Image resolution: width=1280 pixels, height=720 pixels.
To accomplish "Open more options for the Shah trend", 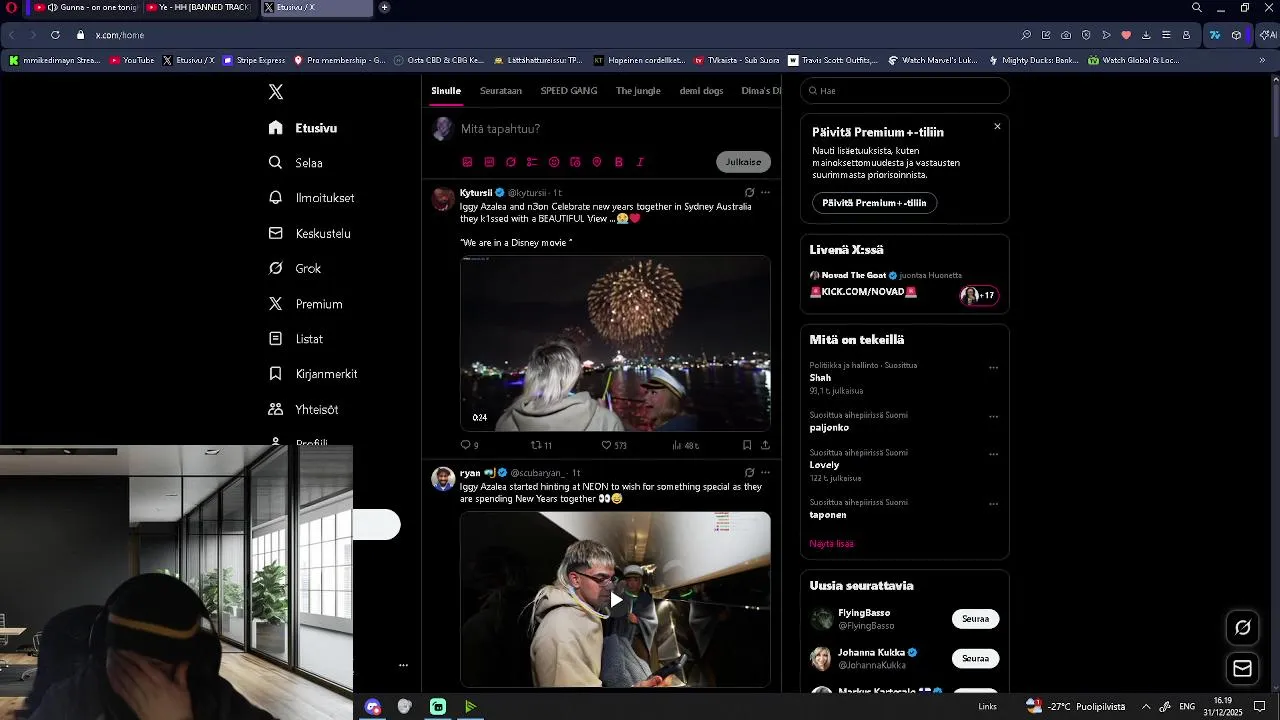I will click(993, 367).
